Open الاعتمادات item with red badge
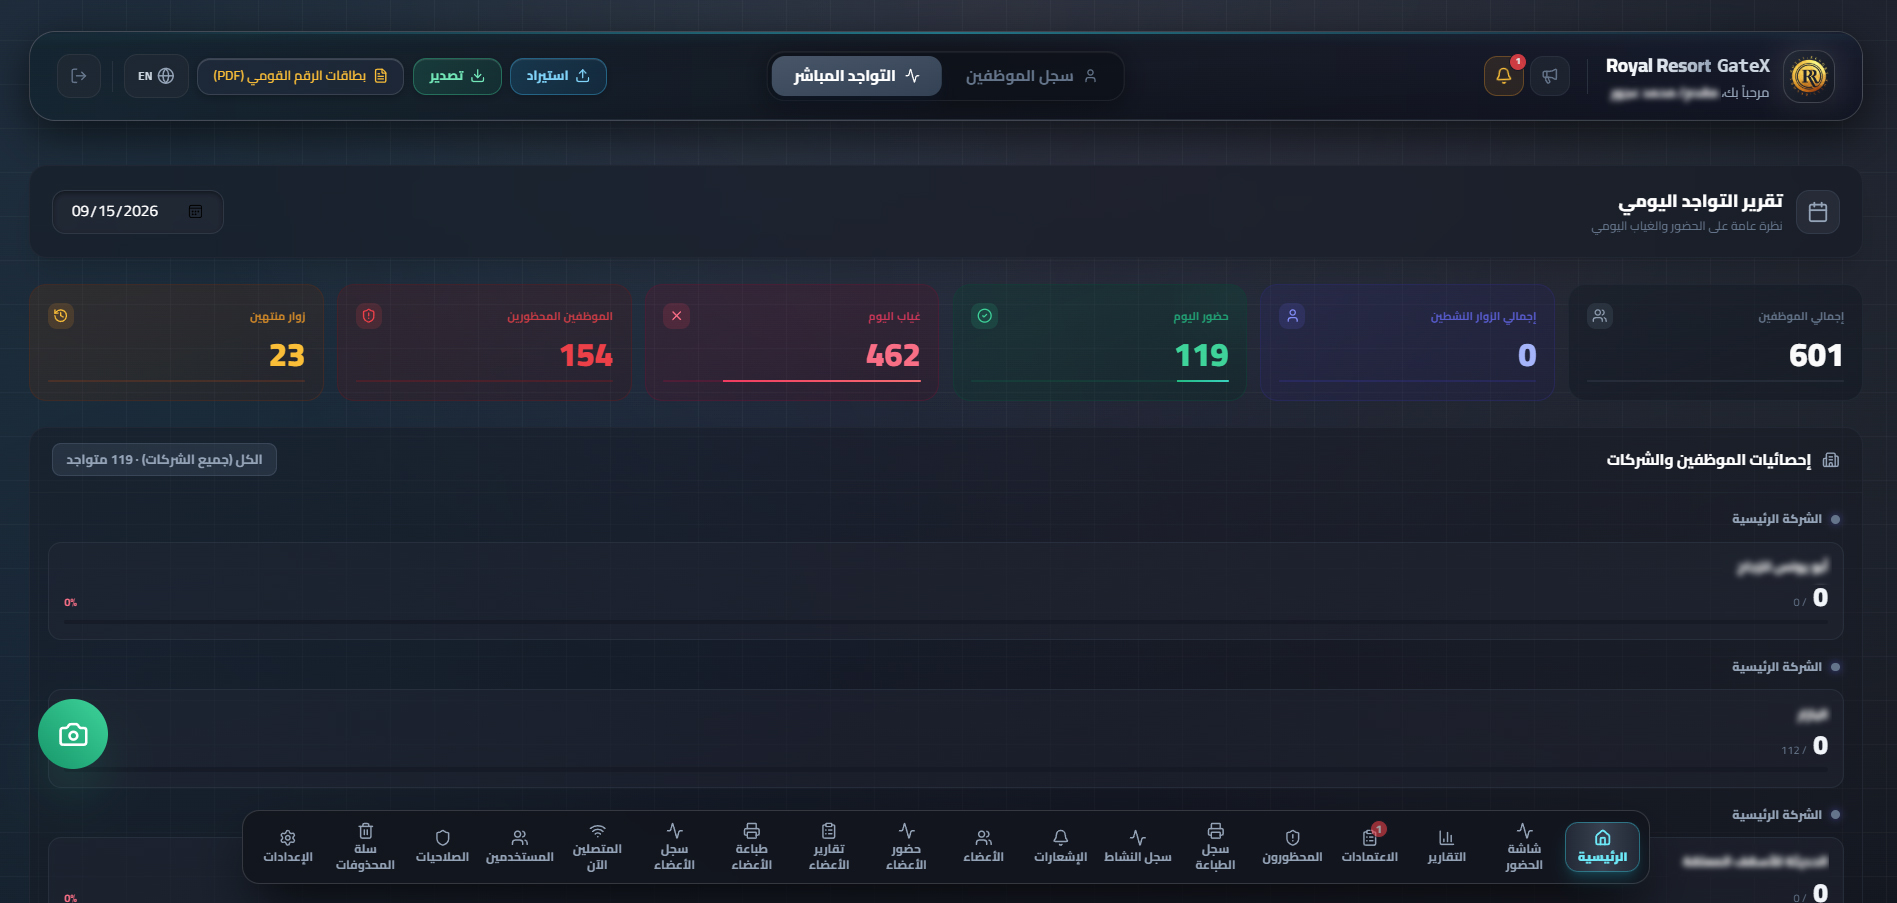 (x=1369, y=847)
